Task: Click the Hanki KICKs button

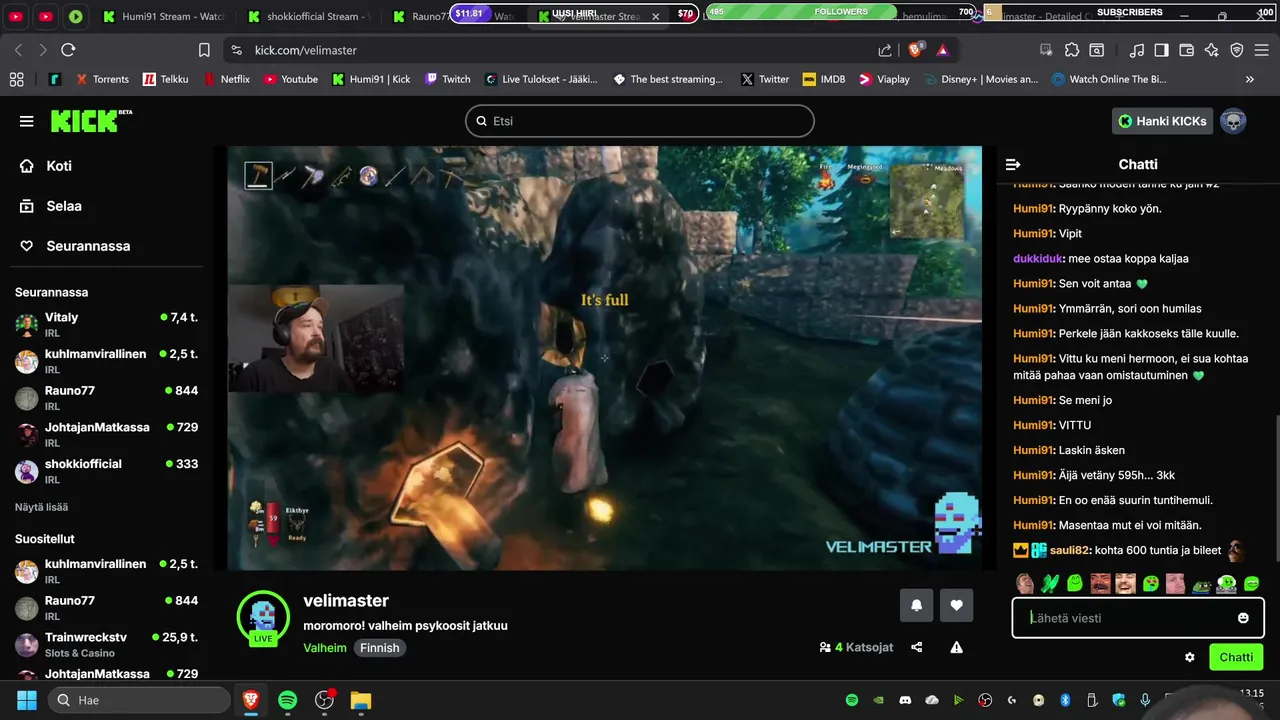Action: [x=1162, y=121]
